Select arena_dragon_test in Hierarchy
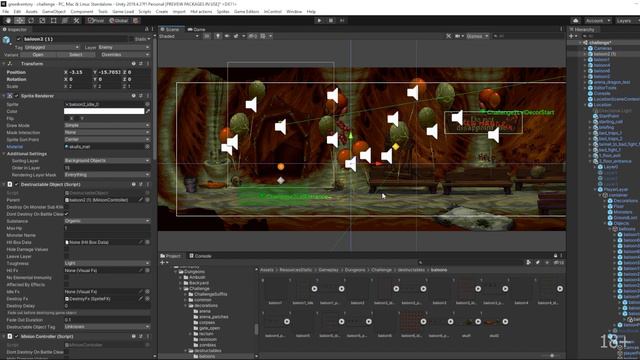Viewport: 640px width, 360px height. pyautogui.click(x=611, y=82)
